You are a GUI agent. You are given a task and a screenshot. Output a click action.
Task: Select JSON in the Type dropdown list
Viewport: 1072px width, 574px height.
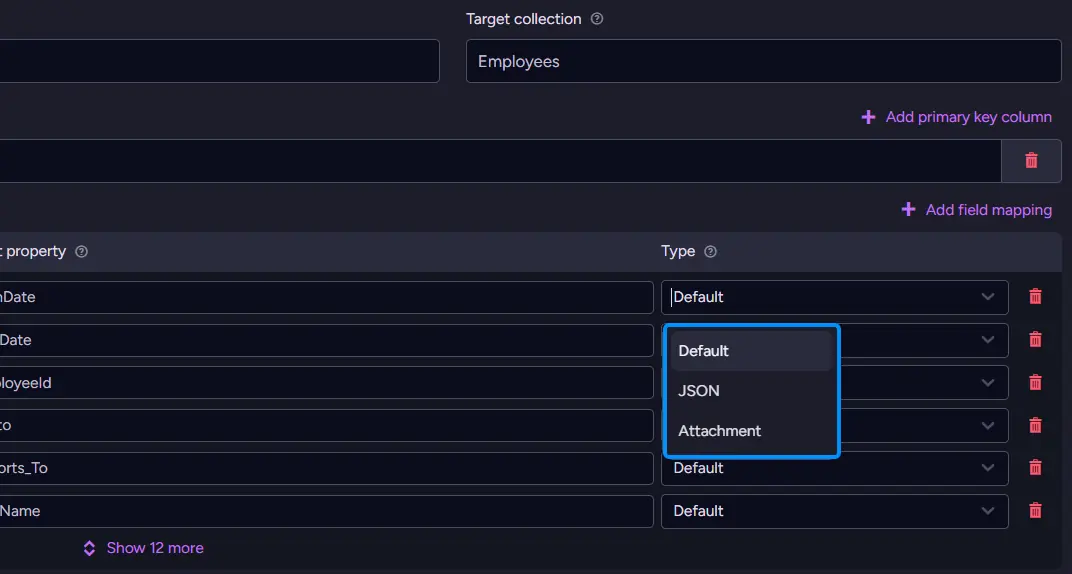(x=751, y=391)
